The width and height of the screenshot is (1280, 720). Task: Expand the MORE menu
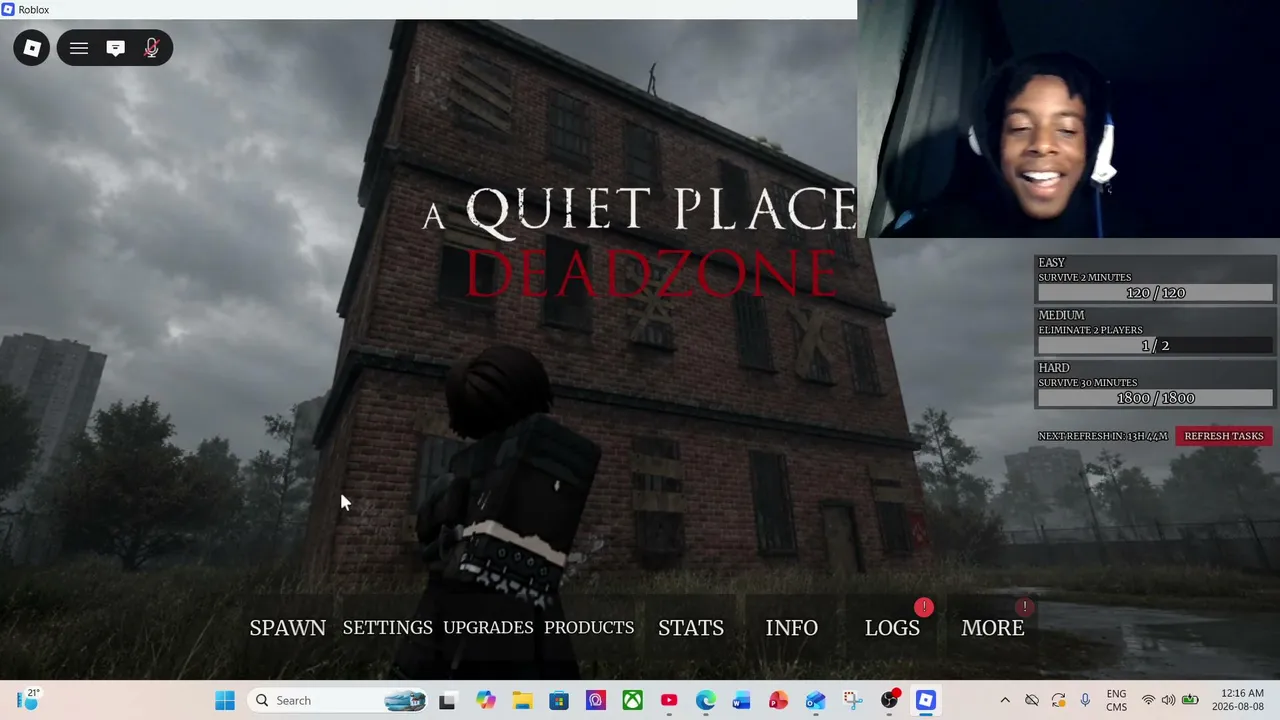click(993, 628)
